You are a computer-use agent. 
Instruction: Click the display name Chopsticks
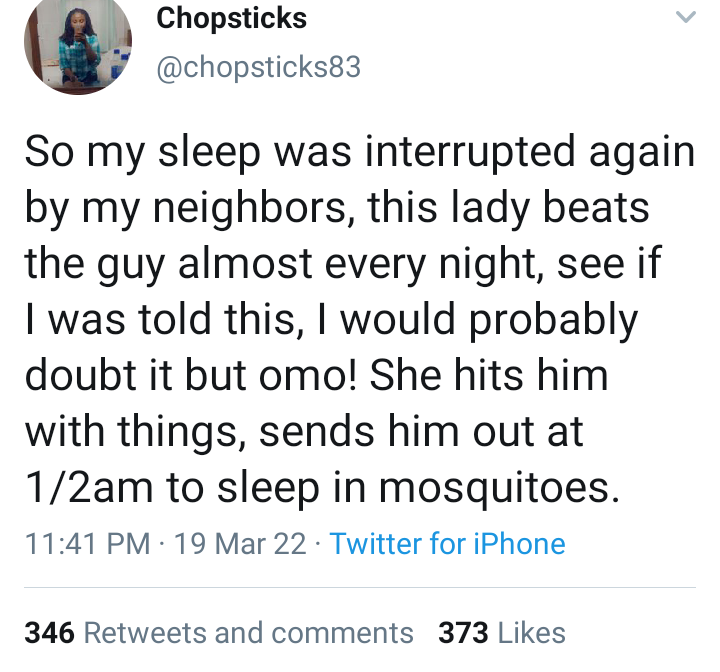(232, 18)
